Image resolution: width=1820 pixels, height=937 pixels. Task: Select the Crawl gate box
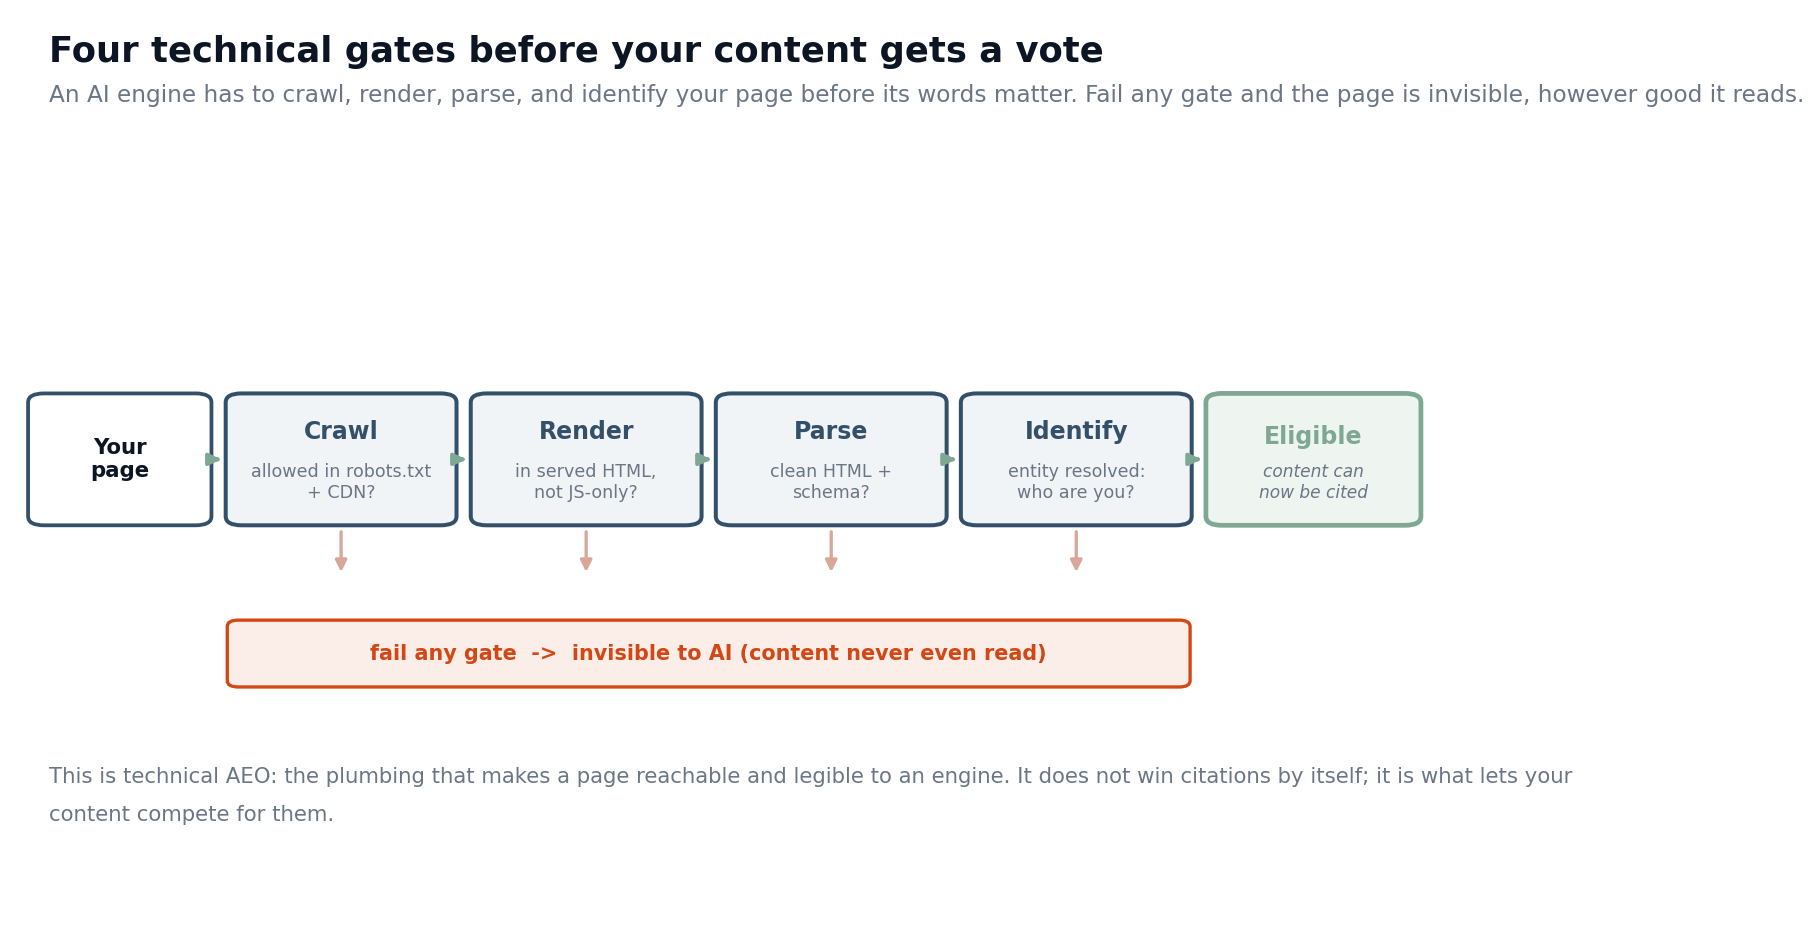pyautogui.click(x=341, y=459)
